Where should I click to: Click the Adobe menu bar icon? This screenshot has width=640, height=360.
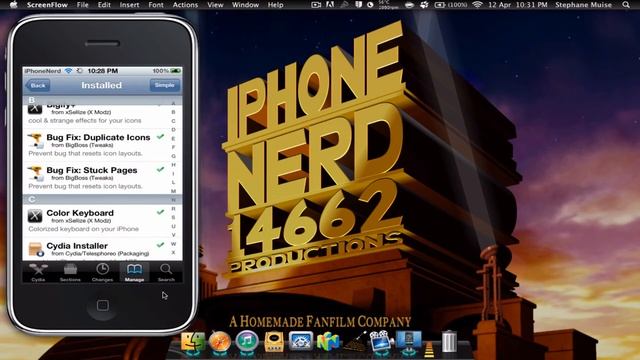(330, 5)
